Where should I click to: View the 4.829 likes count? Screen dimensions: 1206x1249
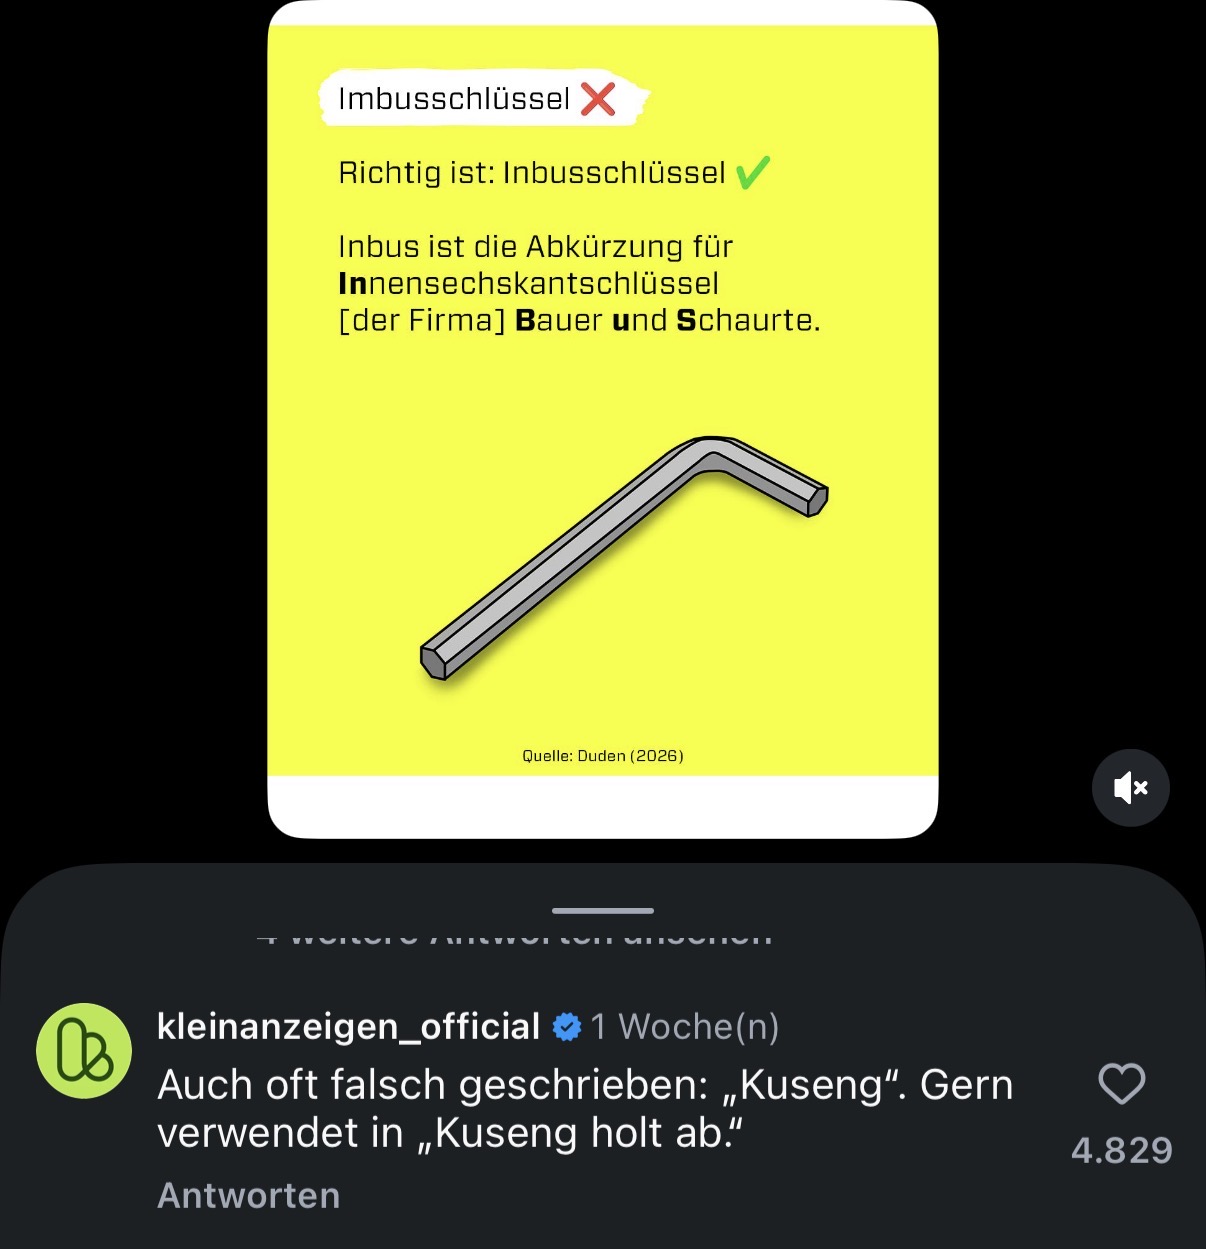point(1121,1151)
